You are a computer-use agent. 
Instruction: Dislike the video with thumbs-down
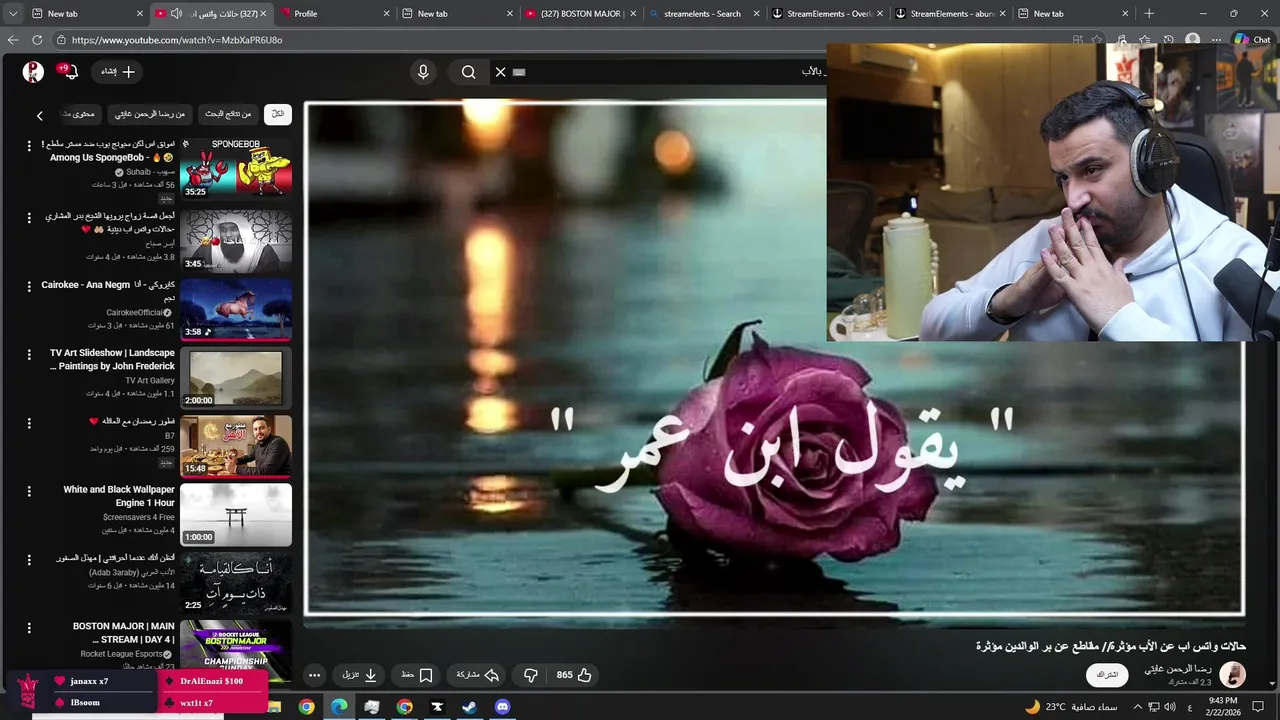(531, 675)
